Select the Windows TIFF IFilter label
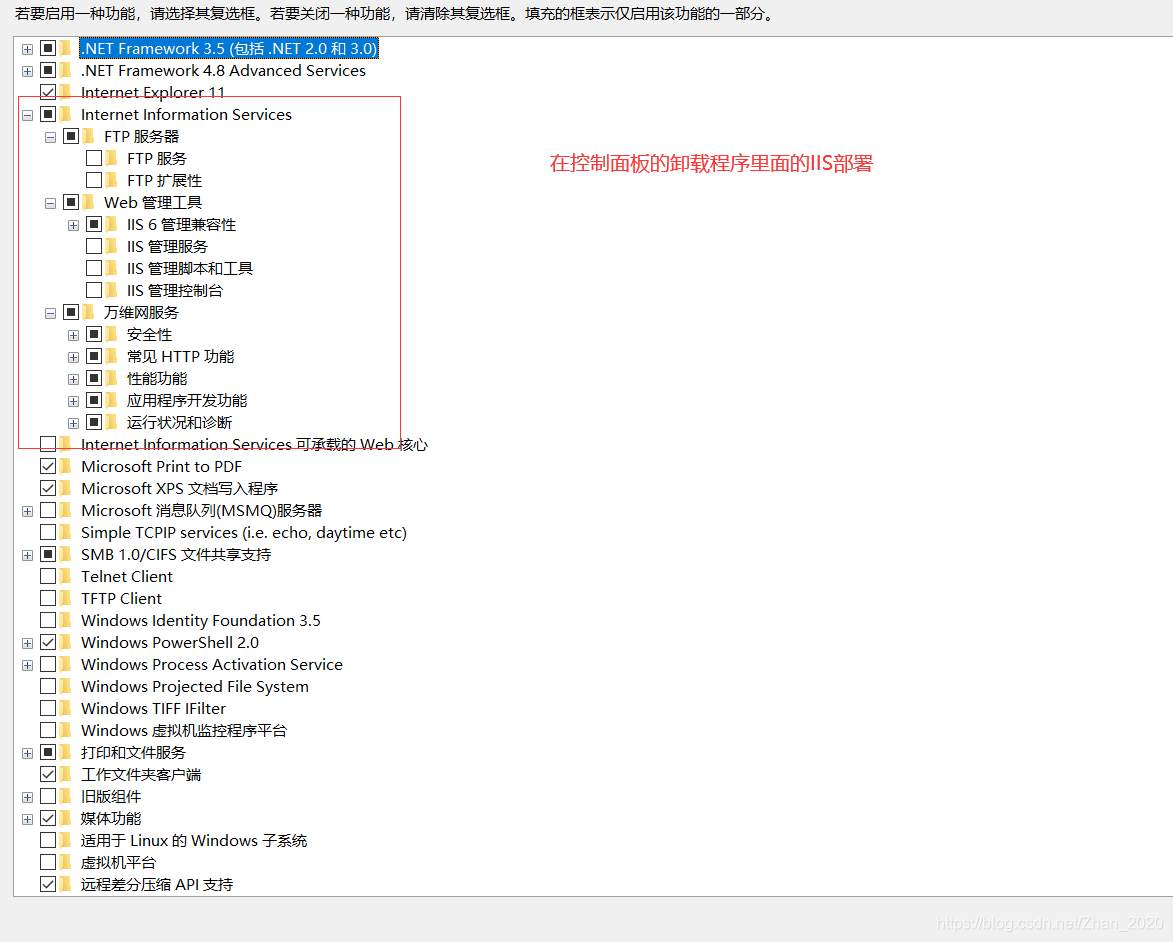 coord(153,708)
